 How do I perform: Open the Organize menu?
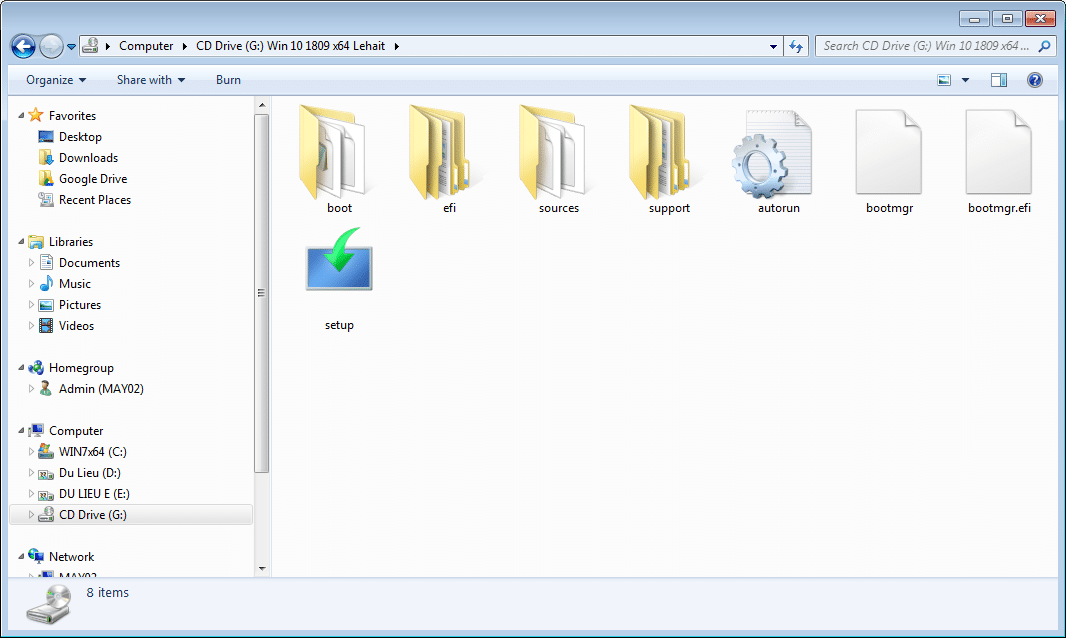pos(56,80)
